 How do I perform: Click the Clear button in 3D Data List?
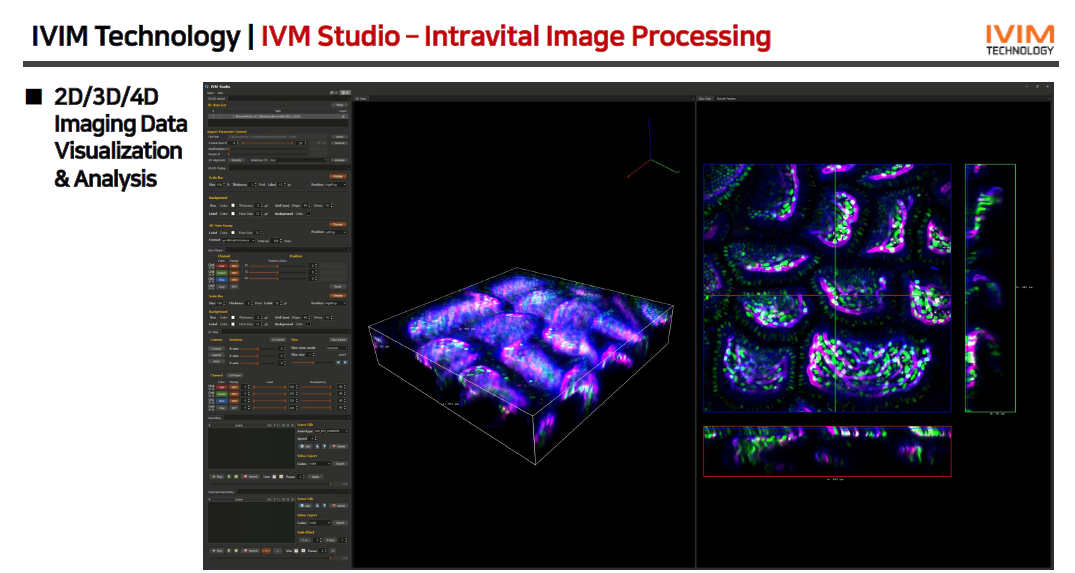[339, 104]
